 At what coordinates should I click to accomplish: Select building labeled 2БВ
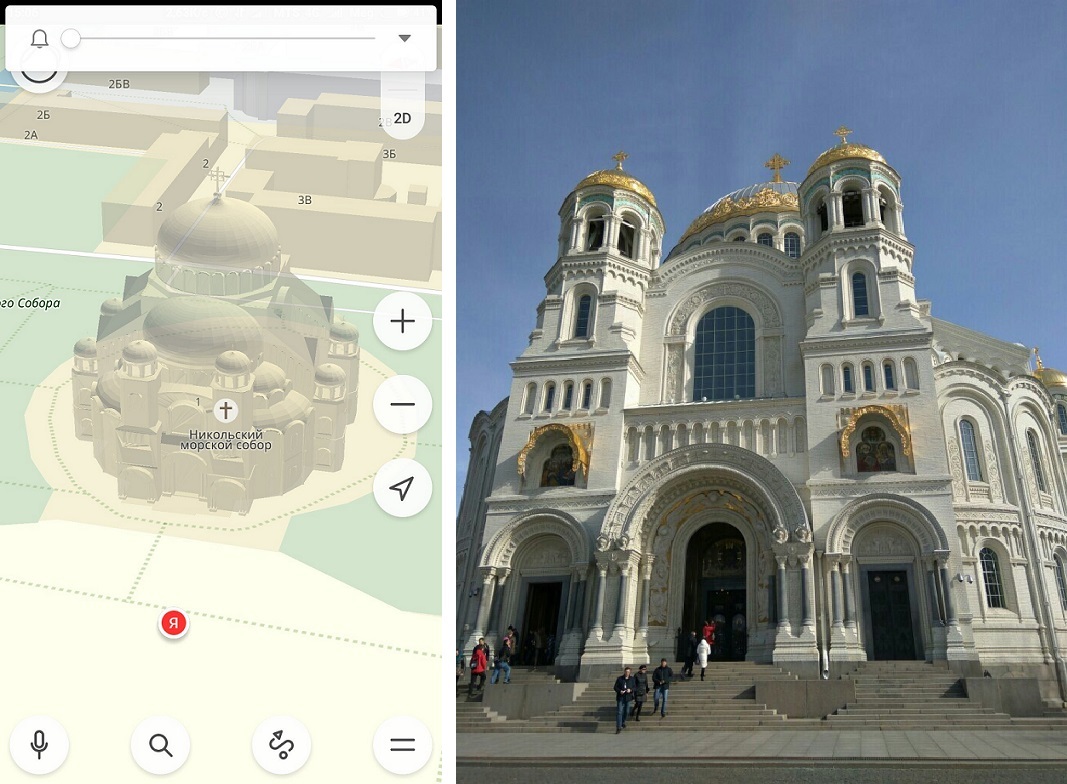(x=118, y=84)
